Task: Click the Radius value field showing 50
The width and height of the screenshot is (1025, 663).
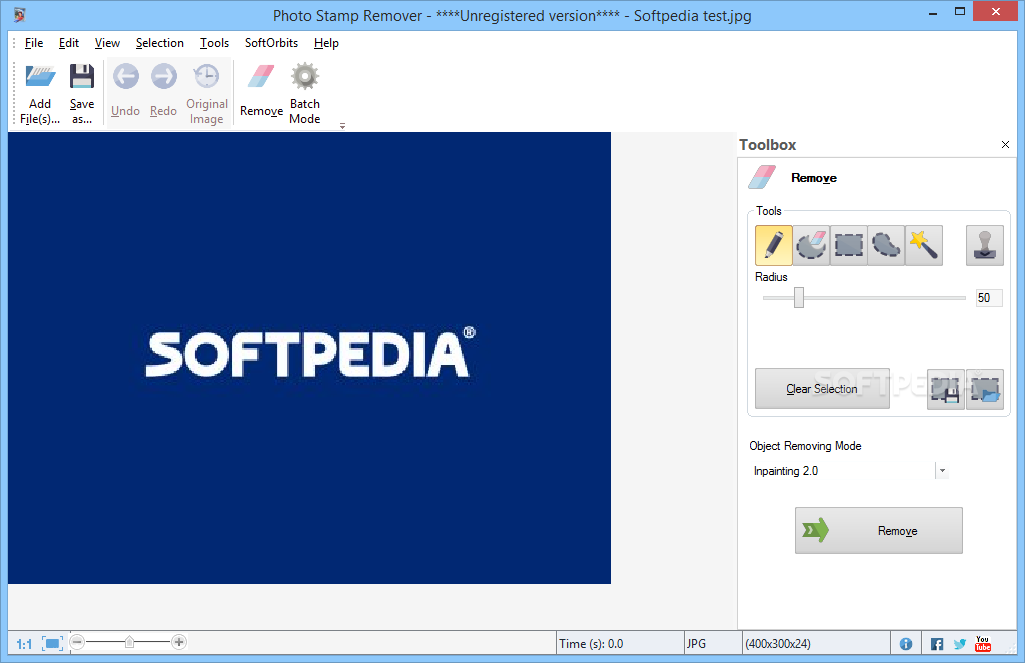Action: (x=988, y=298)
